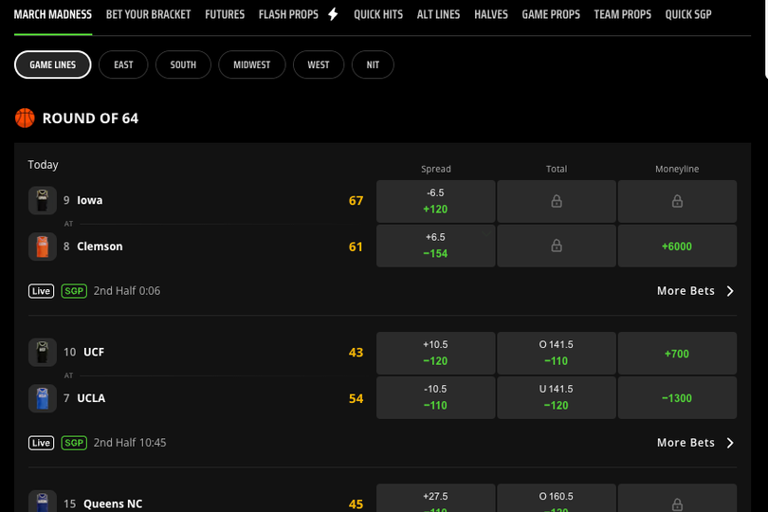Viewport: 768px width, 512px height.
Task: Bet Over 160.5 in Queens NC game
Action: [x=556, y=498]
